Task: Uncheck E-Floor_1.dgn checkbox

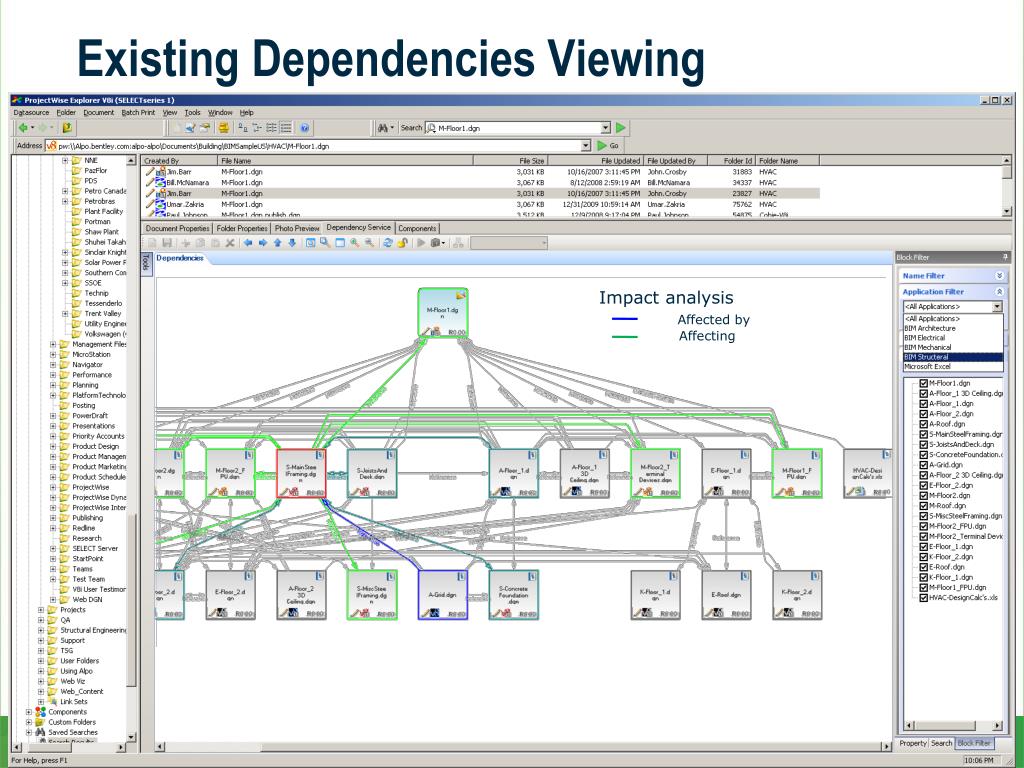Action: (923, 547)
